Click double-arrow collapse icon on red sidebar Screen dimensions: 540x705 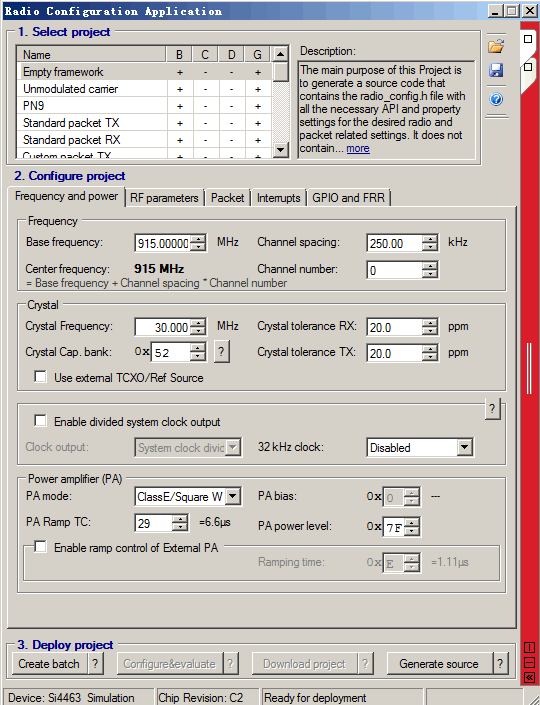click(x=529, y=677)
